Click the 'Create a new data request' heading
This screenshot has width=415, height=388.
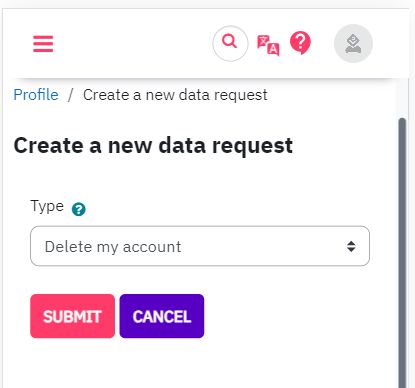coord(153,146)
